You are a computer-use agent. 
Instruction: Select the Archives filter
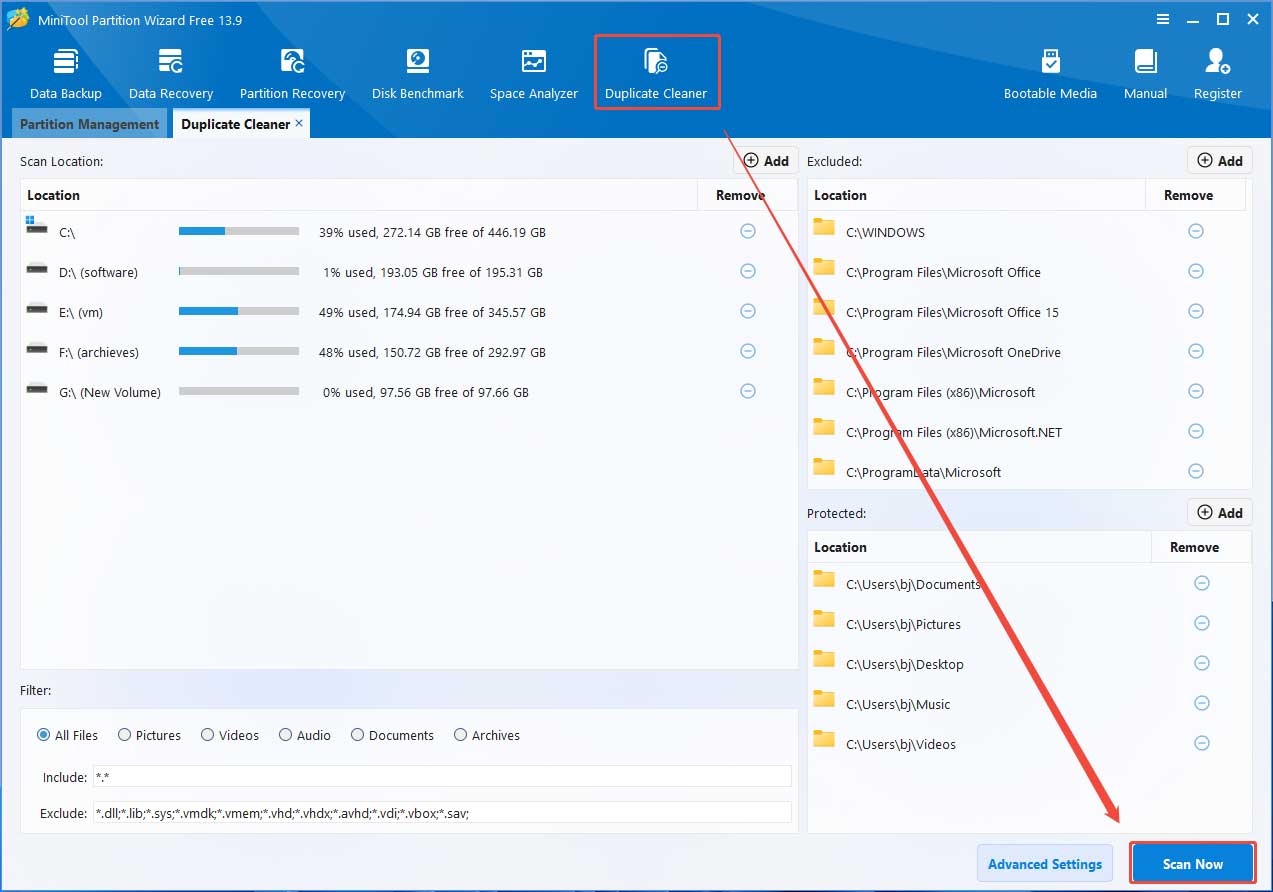coord(487,735)
